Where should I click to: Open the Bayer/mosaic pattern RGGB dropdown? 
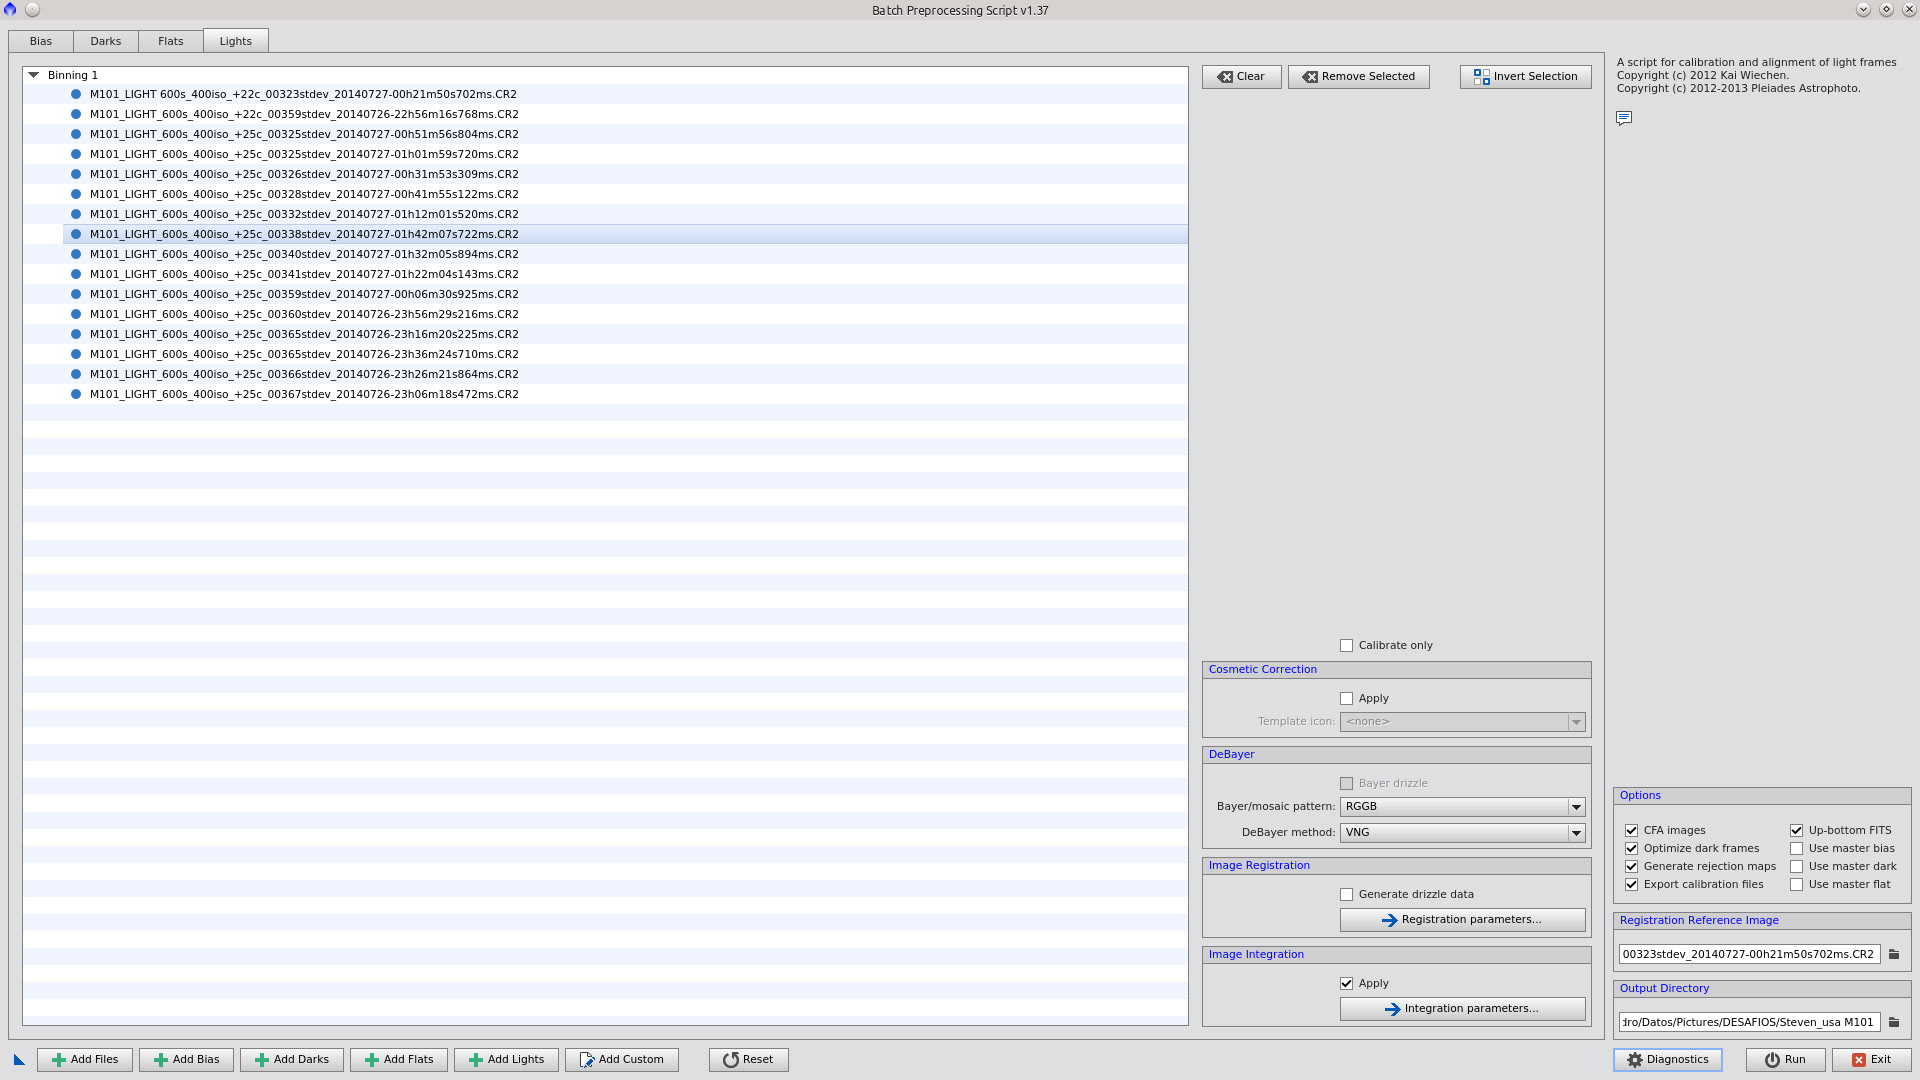pos(1462,807)
